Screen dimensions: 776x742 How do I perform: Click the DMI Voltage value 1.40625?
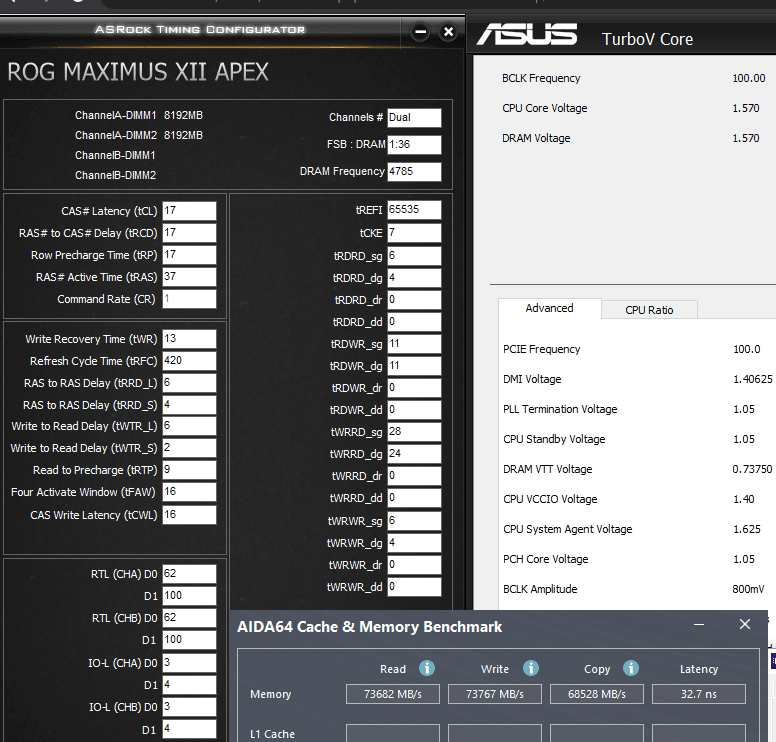click(753, 379)
